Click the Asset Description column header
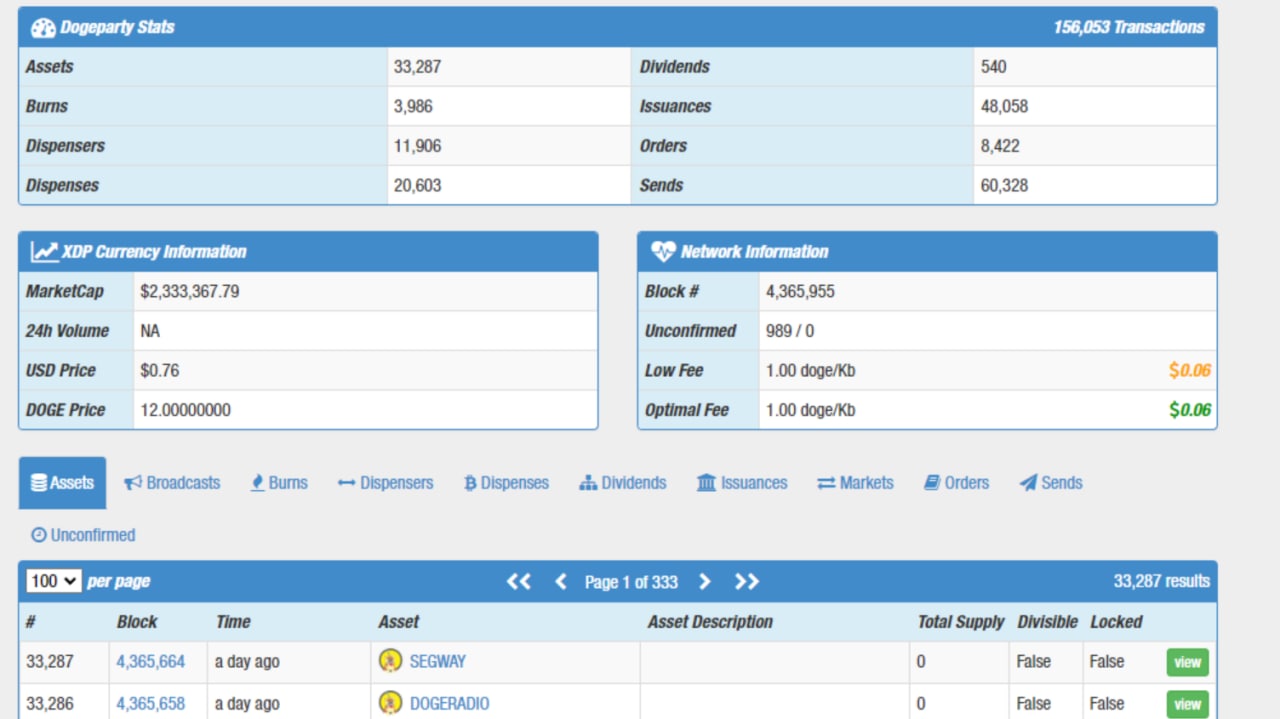Screen dimensions: 1280x719 [x=710, y=622]
